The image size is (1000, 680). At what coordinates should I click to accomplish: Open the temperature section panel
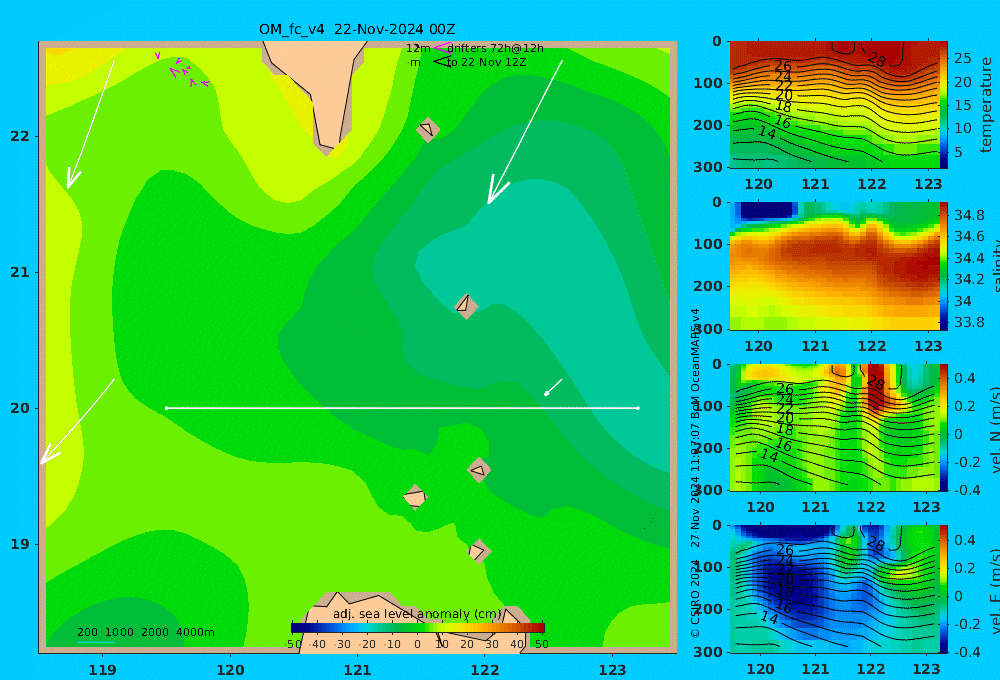pos(834,105)
